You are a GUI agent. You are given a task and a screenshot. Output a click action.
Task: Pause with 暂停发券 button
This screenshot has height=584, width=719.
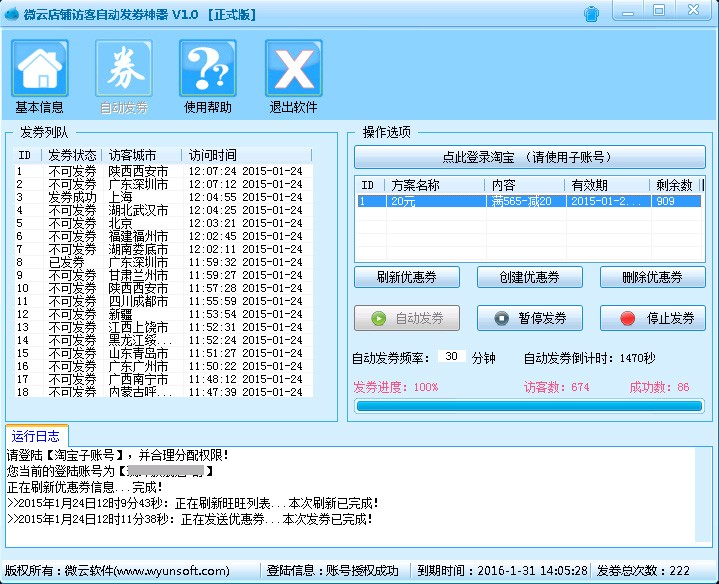tap(530, 318)
